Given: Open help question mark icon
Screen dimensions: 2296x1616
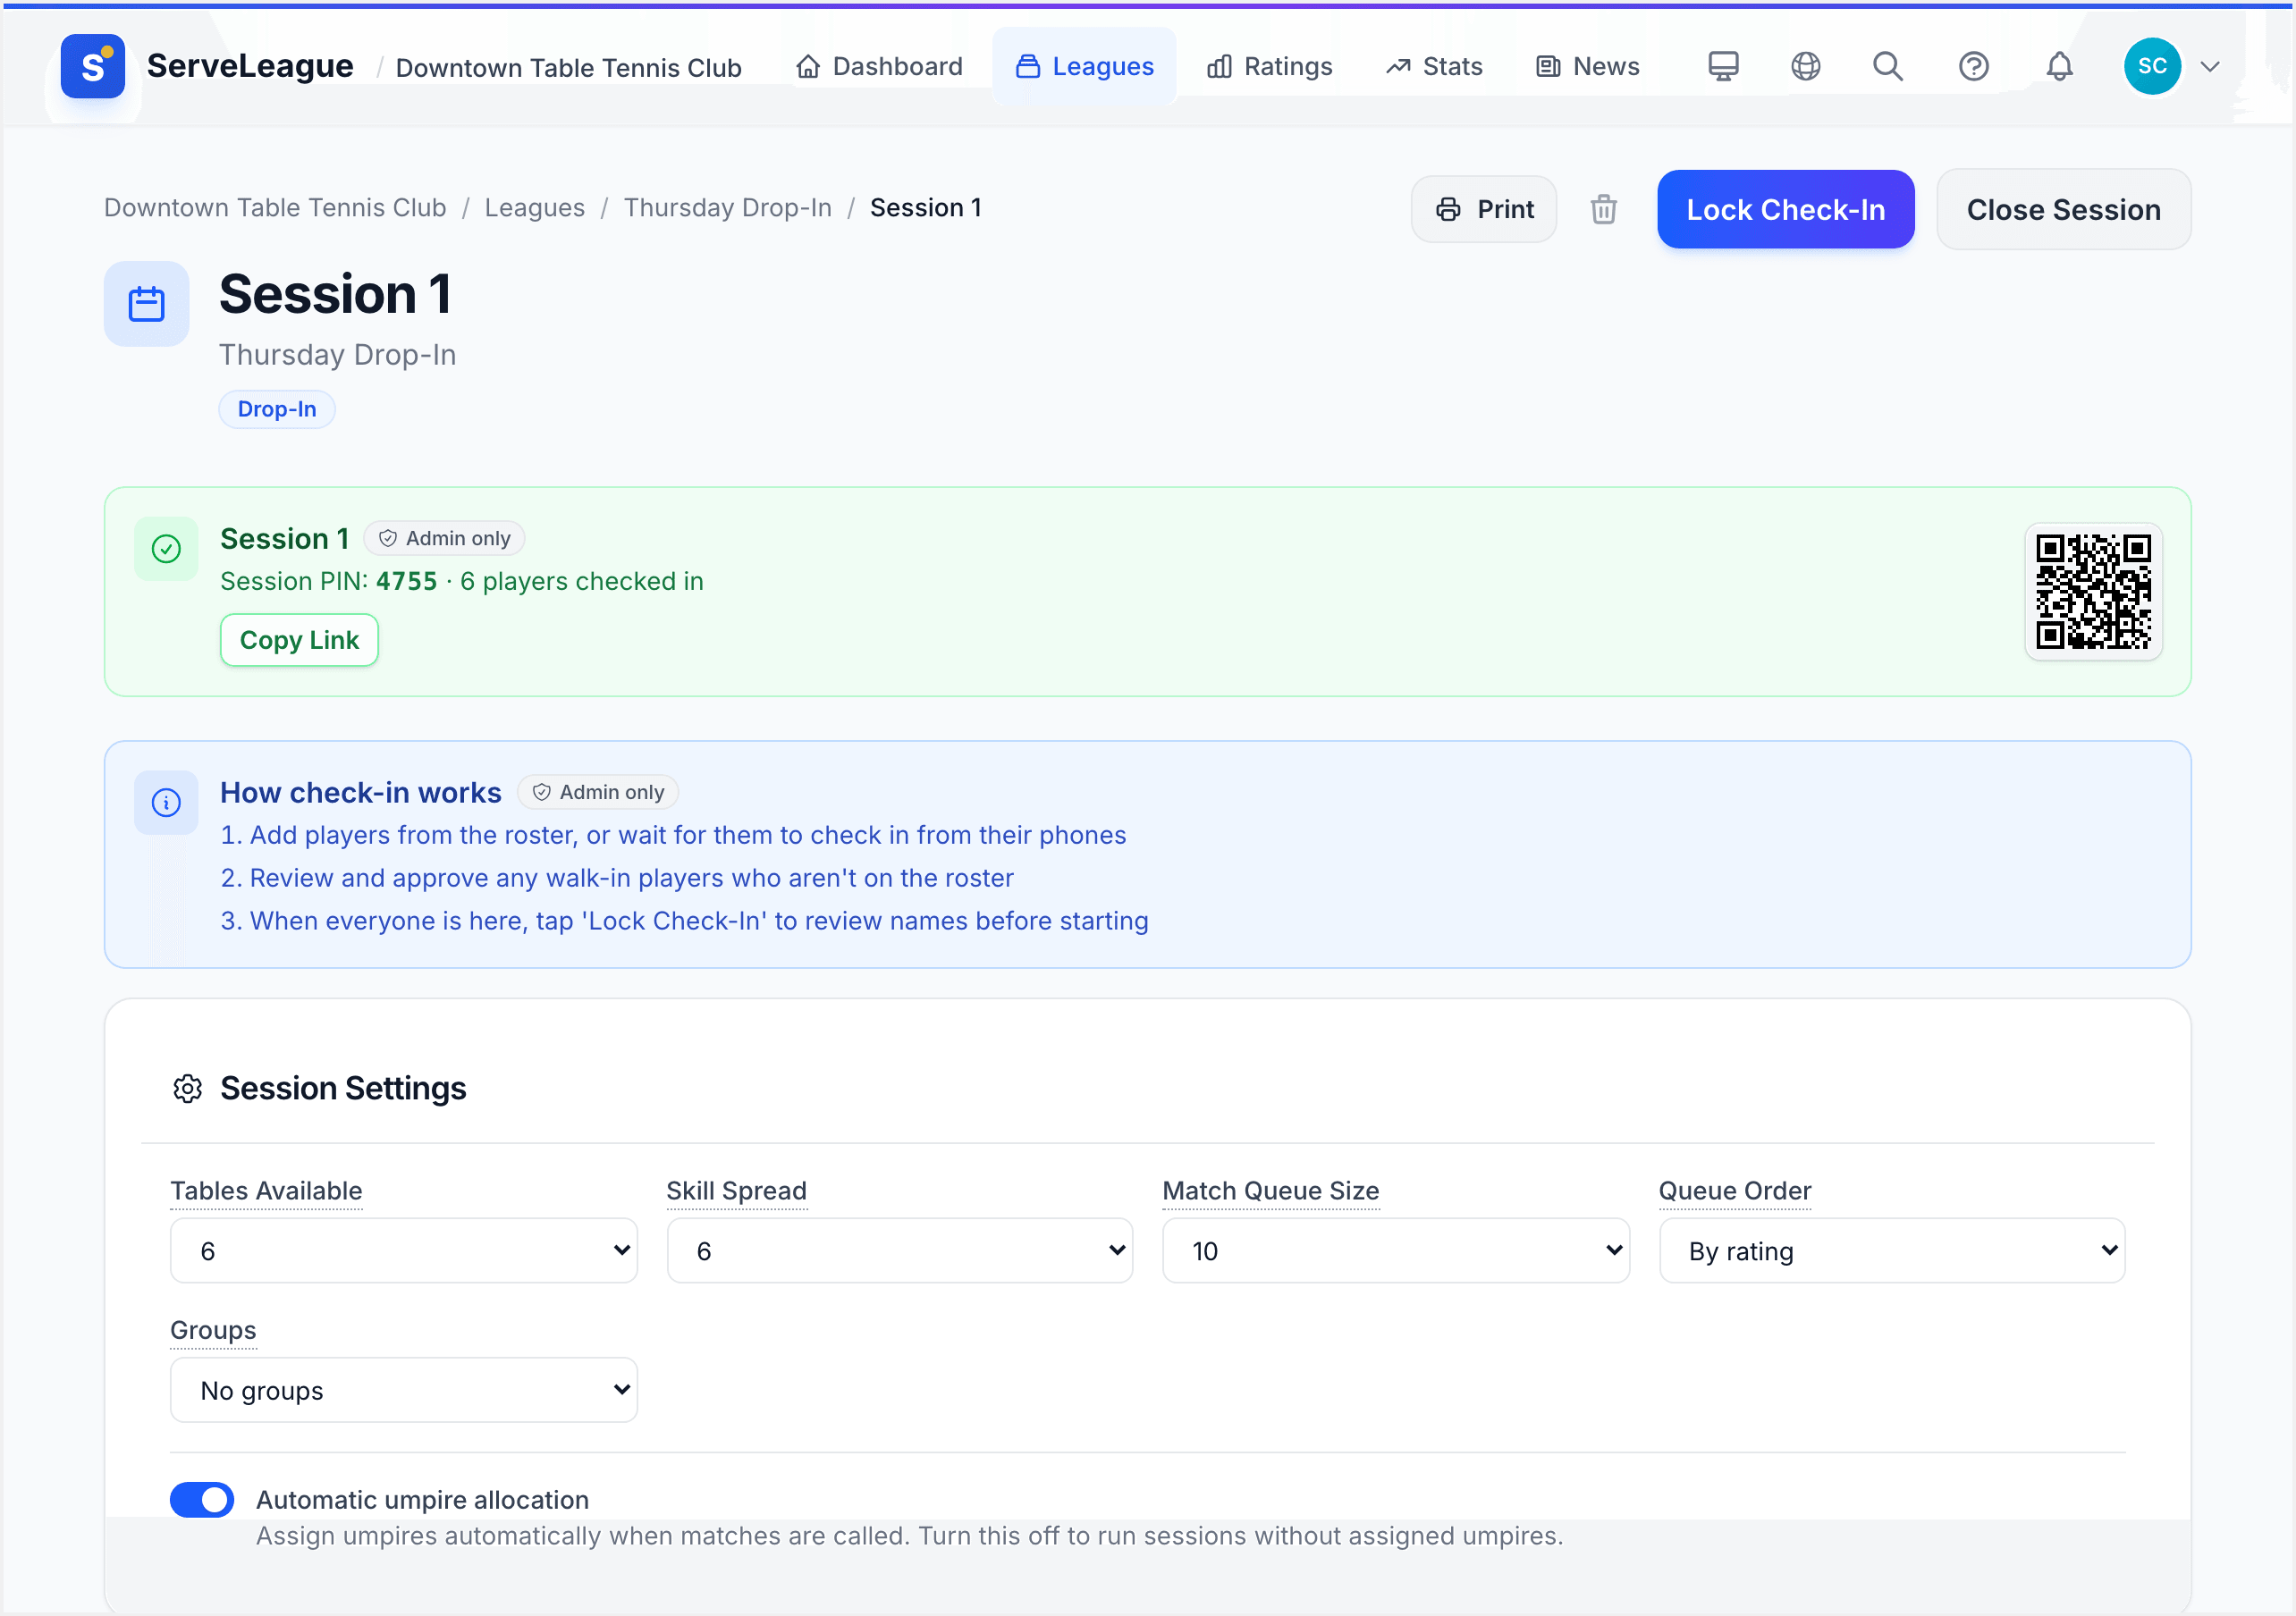Looking at the screenshot, I should [x=1973, y=66].
